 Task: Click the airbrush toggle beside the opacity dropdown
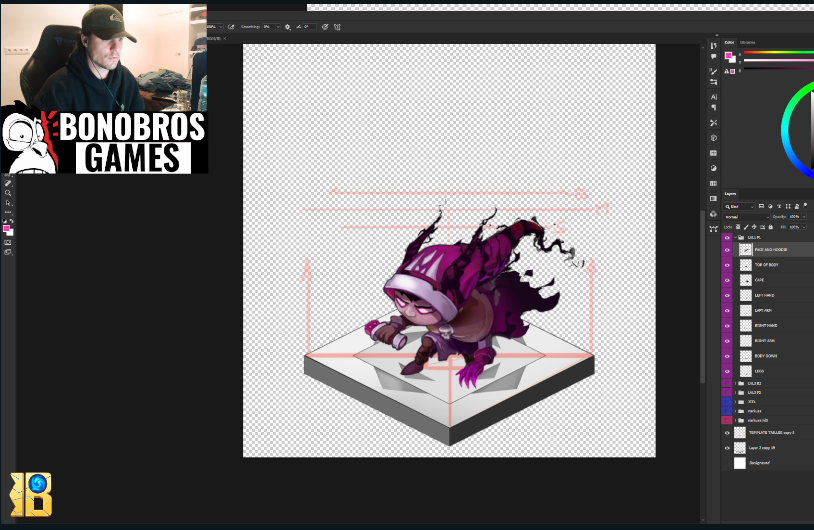click(x=231, y=27)
